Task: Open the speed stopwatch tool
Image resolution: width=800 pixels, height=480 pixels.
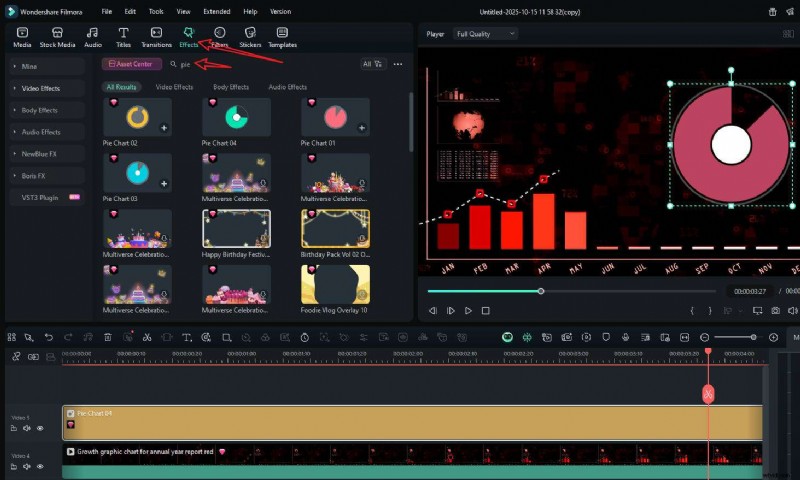Action: pyautogui.click(x=305, y=337)
